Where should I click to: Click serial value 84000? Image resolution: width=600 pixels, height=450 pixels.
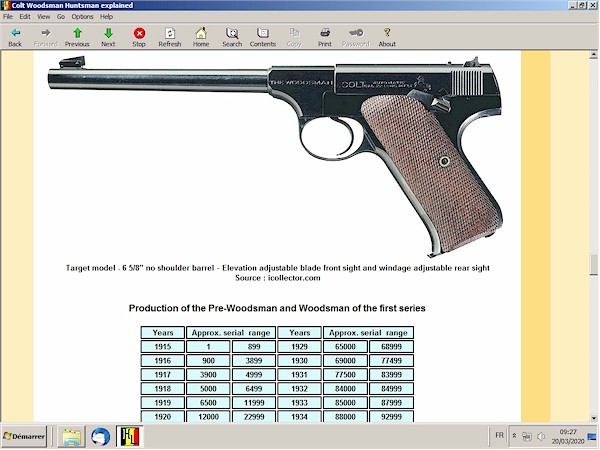[x=345, y=389]
